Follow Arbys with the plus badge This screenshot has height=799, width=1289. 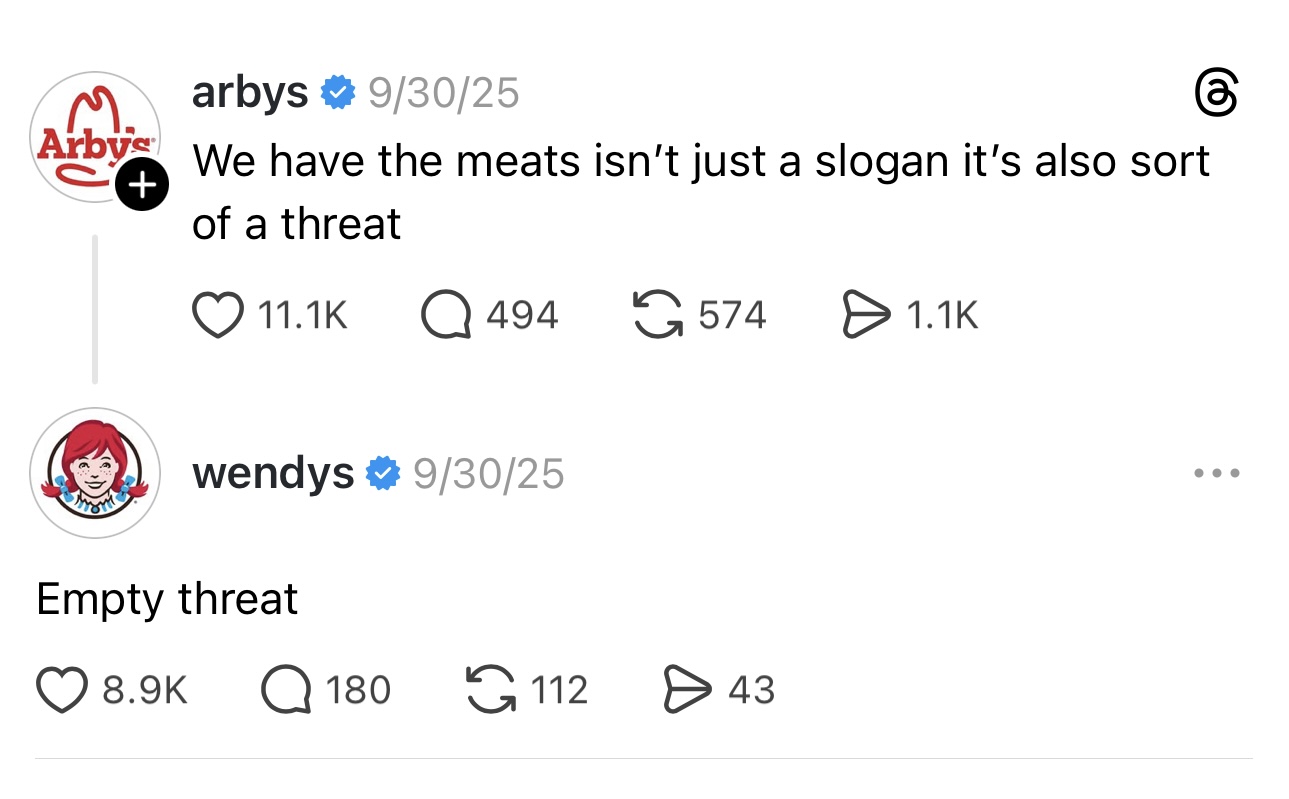click(x=142, y=186)
